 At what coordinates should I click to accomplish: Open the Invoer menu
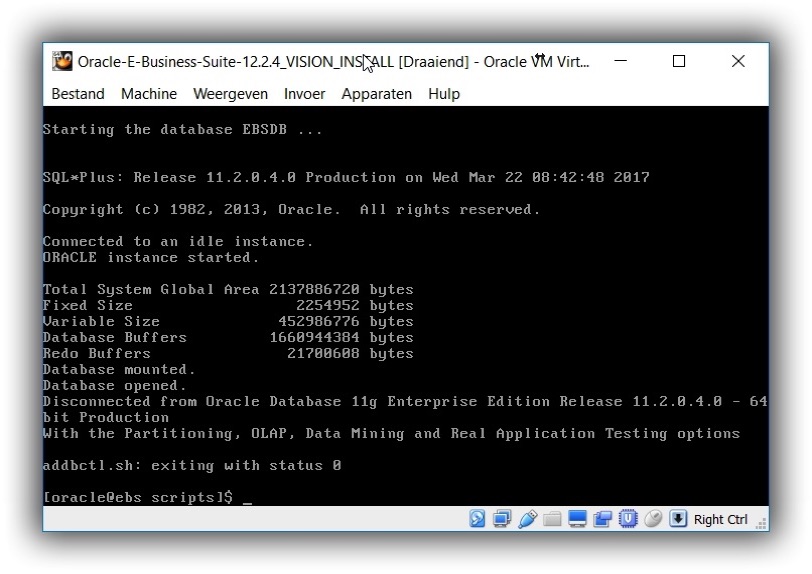pos(304,94)
